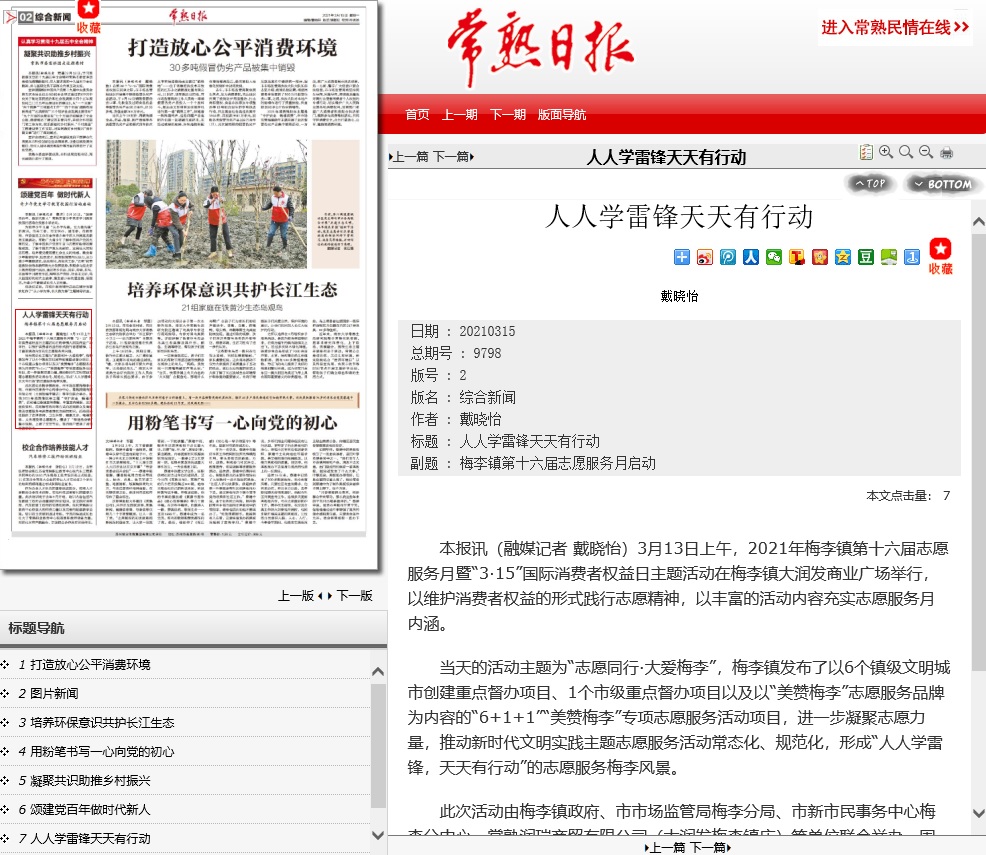Jump to bottom with the BOTTOM button
986x855 pixels.
click(x=943, y=184)
